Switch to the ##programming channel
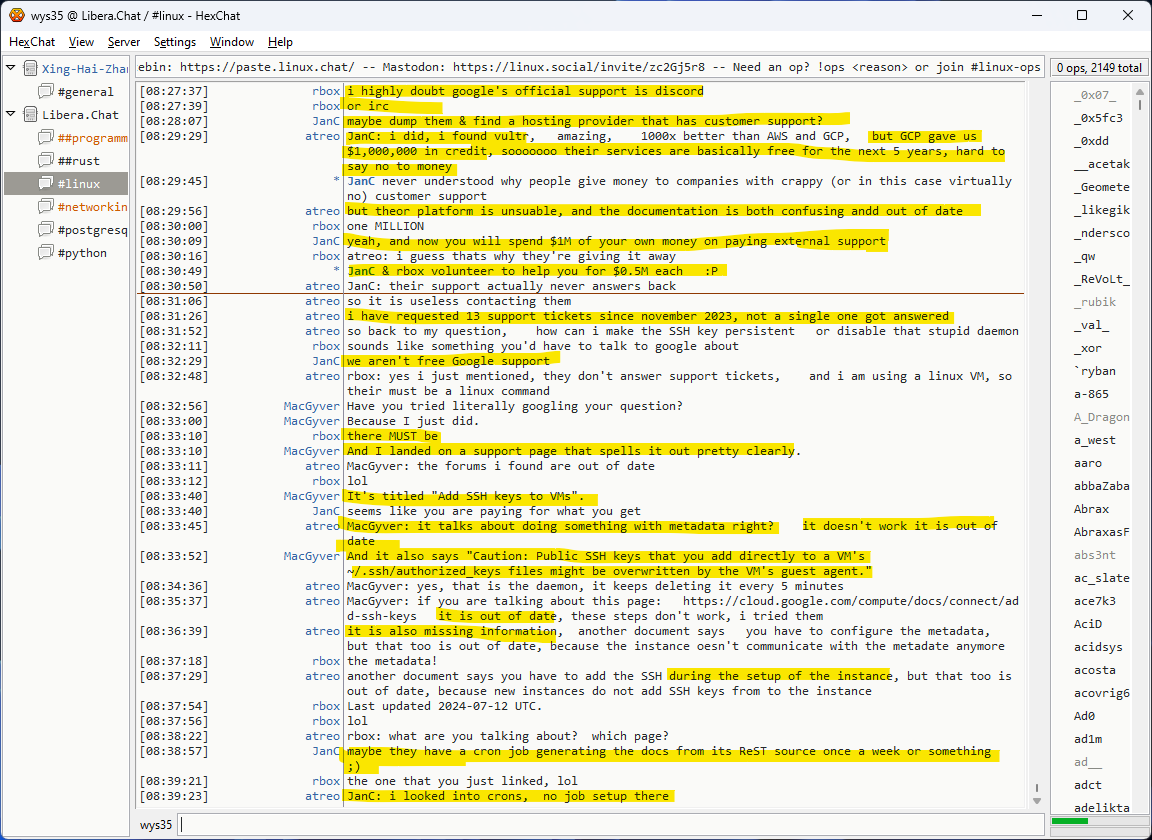 (x=92, y=138)
